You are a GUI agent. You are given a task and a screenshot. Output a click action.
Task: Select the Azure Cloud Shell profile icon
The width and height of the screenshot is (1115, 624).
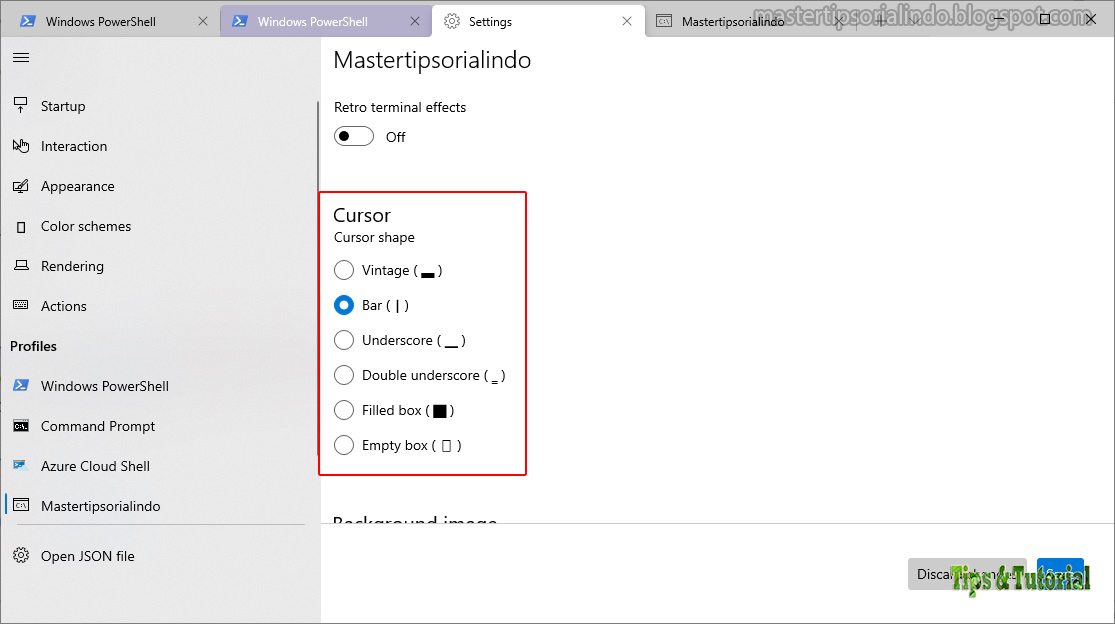[x=21, y=466]
